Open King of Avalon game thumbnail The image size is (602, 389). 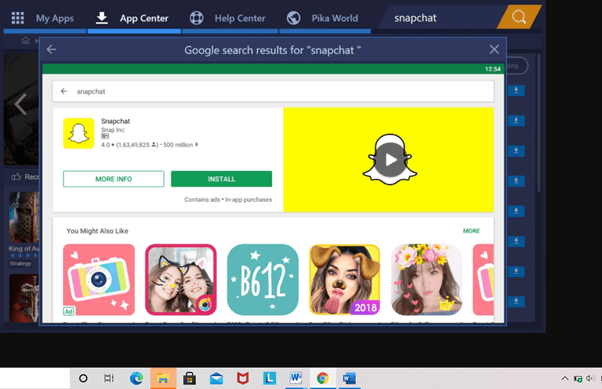[24, 217]
